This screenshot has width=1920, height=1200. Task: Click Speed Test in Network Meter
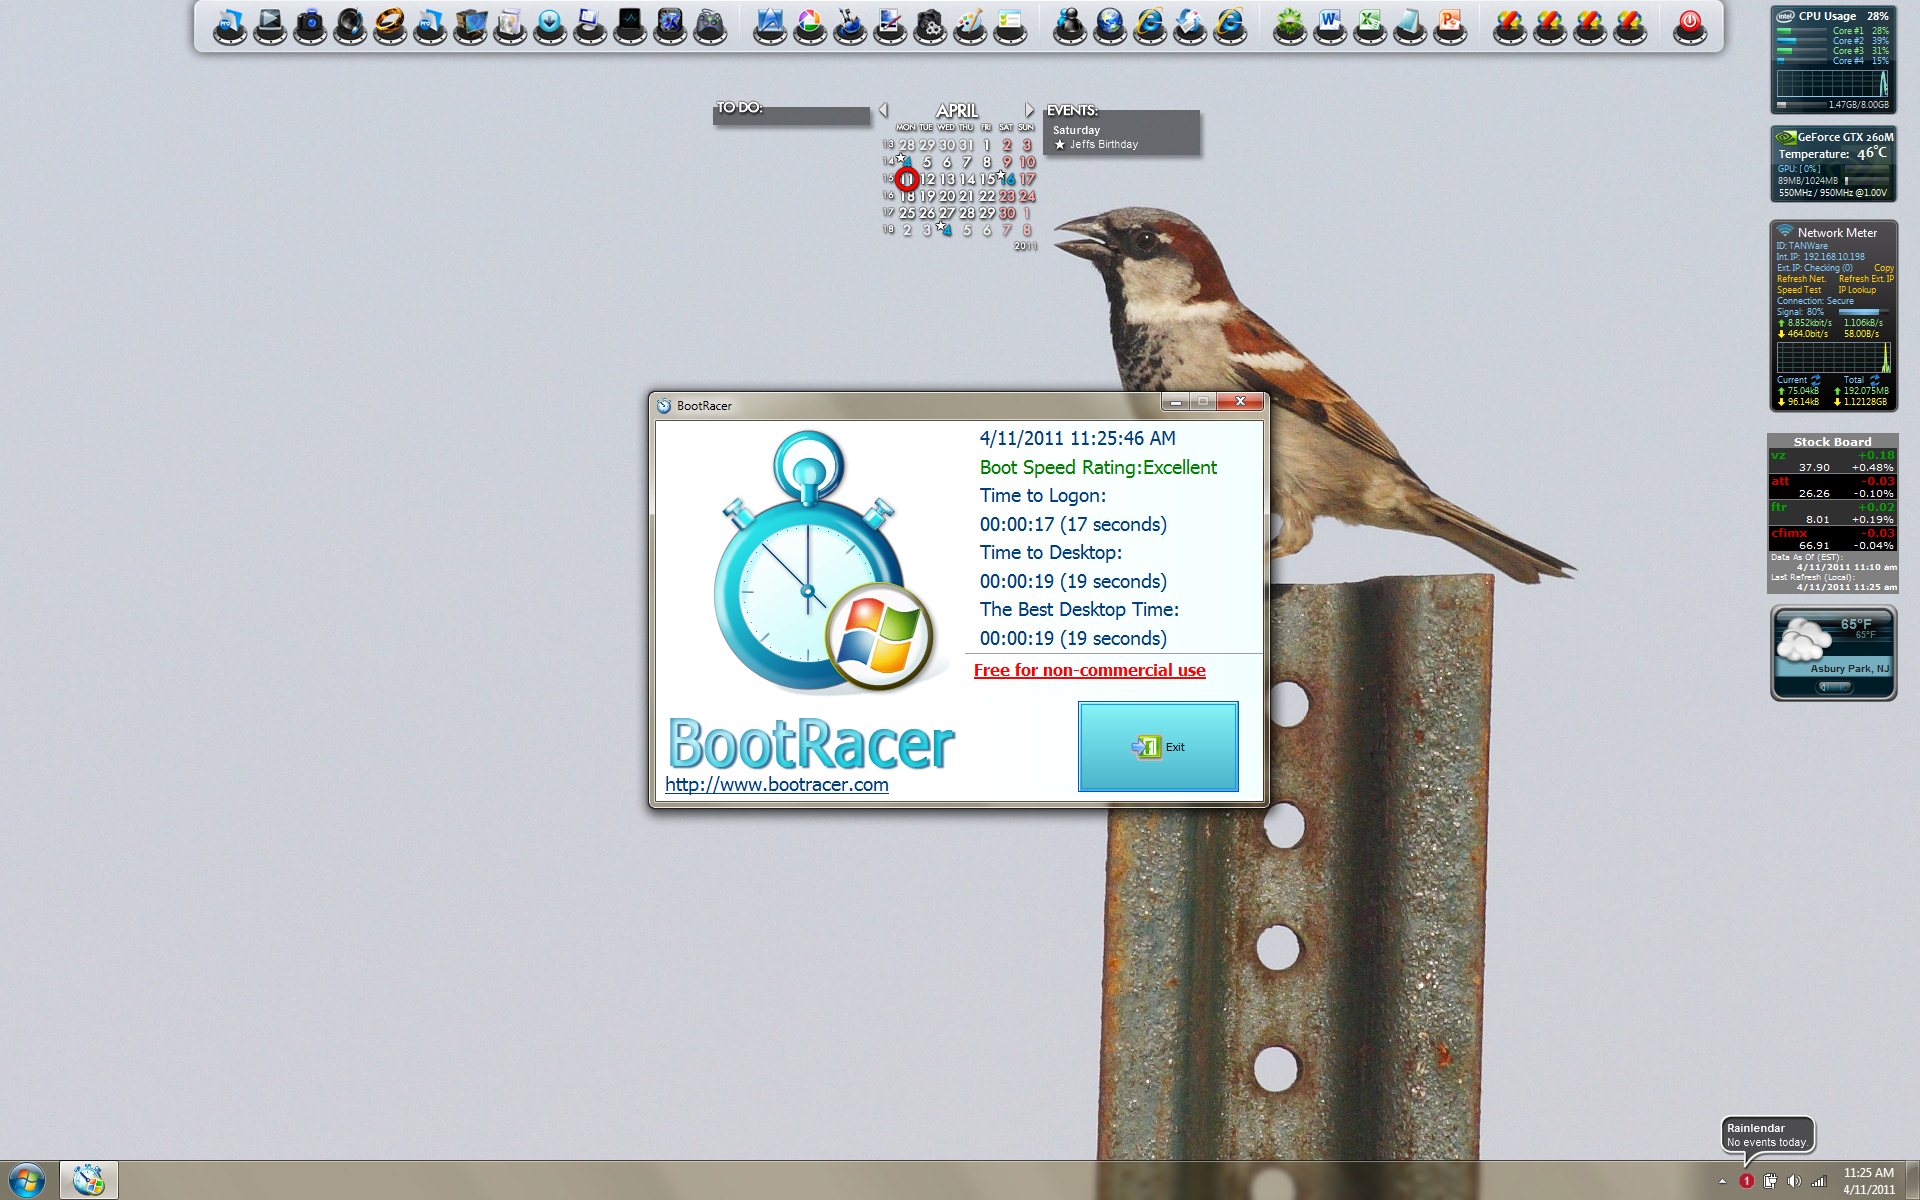[1798, 290]
